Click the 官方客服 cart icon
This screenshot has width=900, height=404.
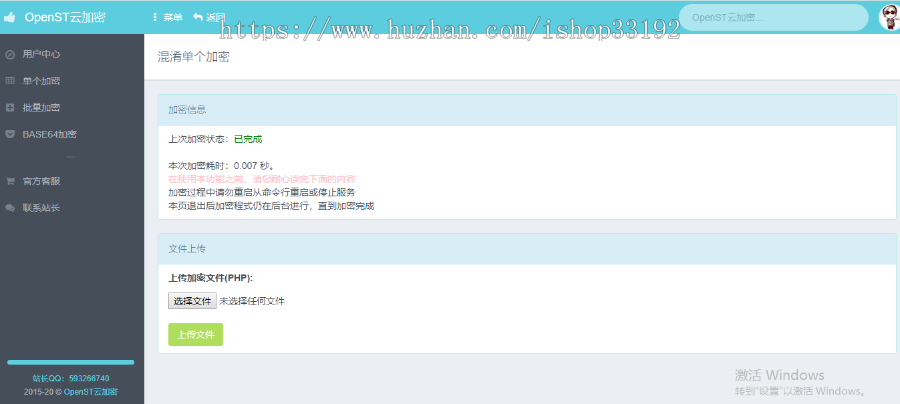pyautogui.click(x=10, y=181)
